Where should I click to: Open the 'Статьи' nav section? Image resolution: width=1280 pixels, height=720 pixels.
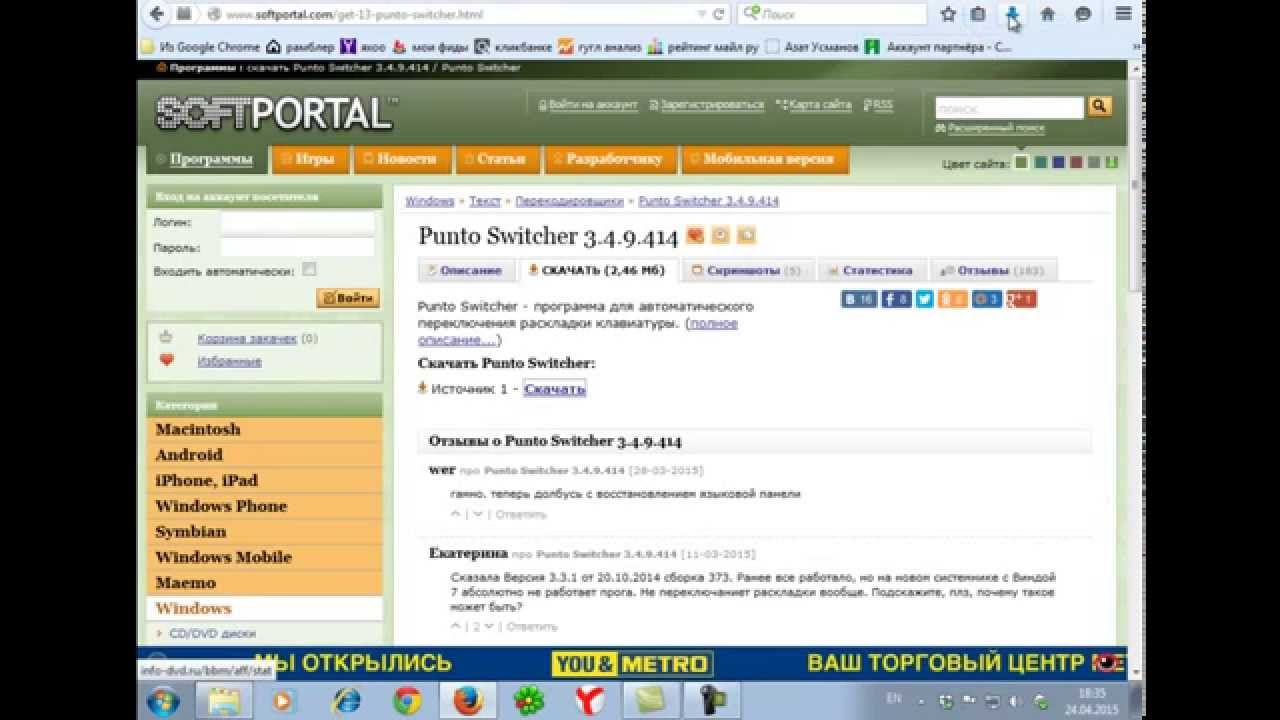coord(496,159)
